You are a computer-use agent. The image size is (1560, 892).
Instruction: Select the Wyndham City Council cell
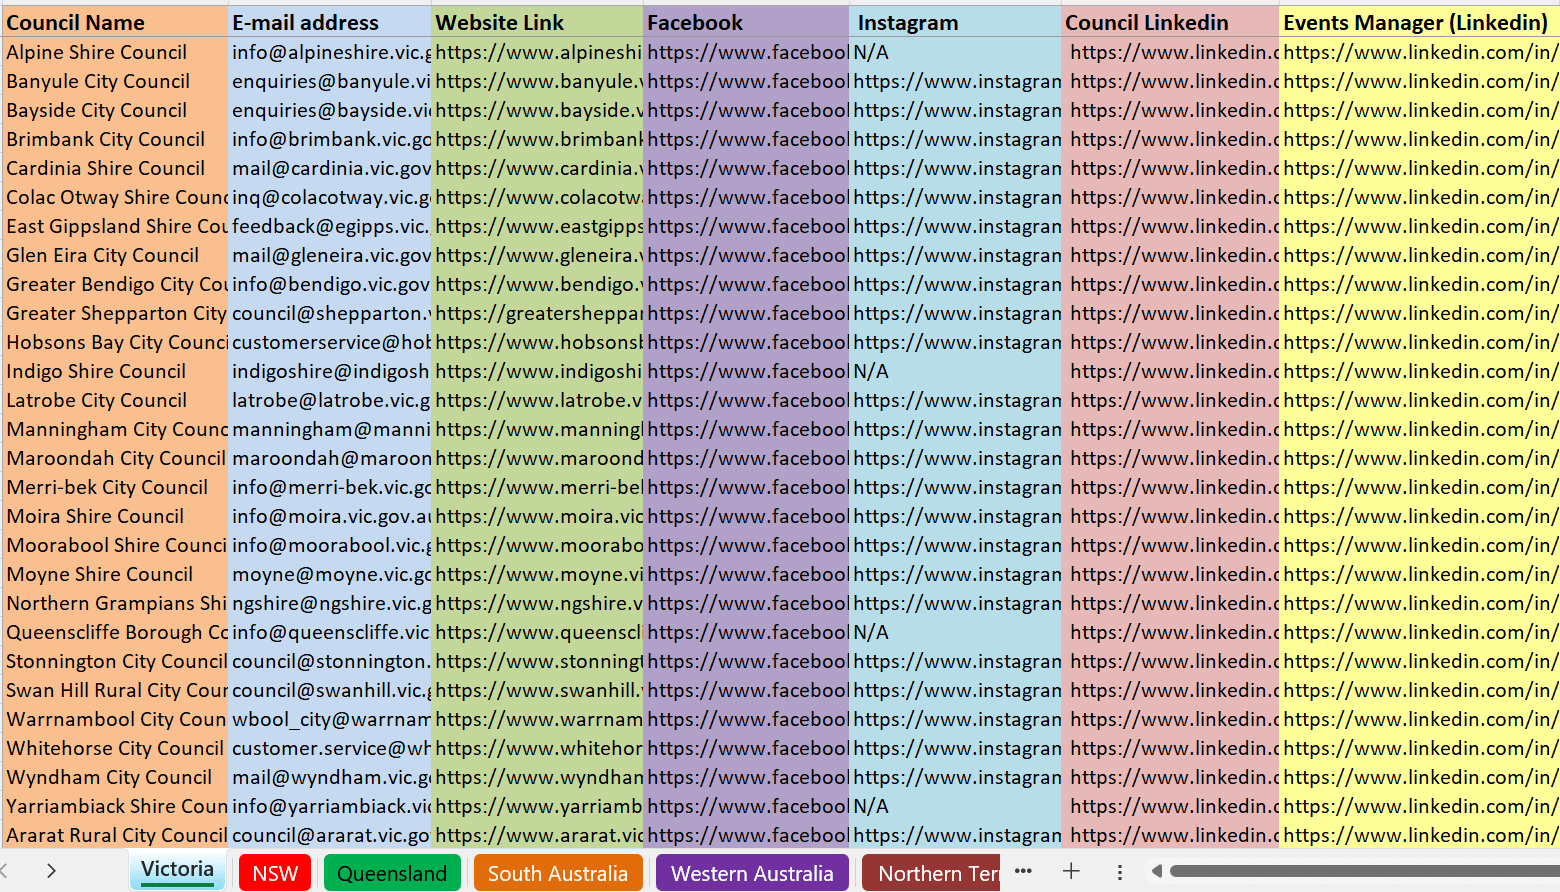point(114,777)
